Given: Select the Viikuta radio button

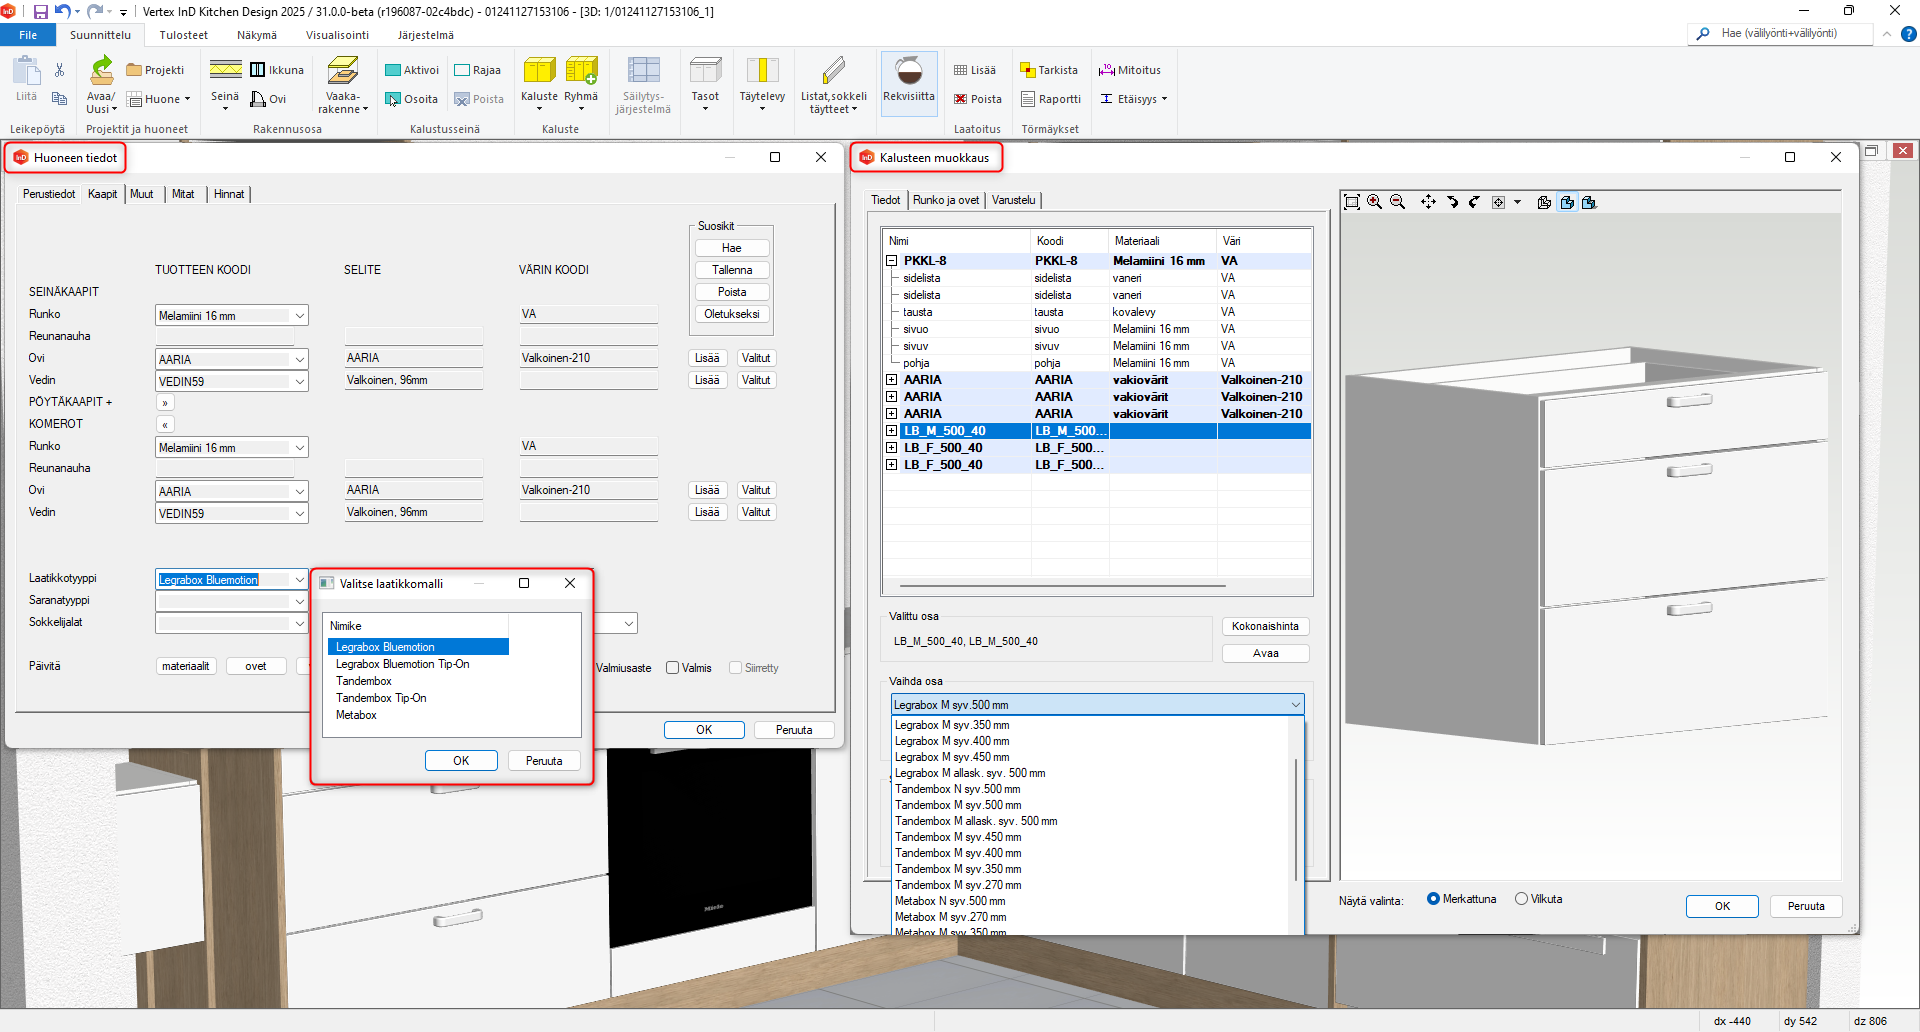Looking at the screenshot, I should [1521, 899].
